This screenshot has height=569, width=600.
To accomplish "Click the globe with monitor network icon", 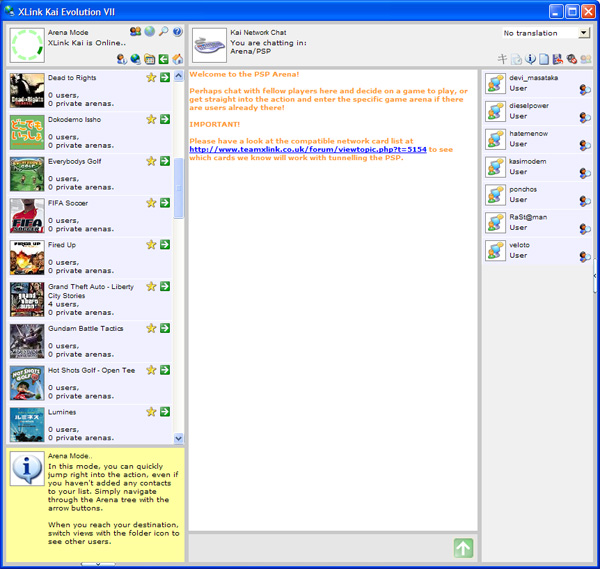I will coord(135,59).
